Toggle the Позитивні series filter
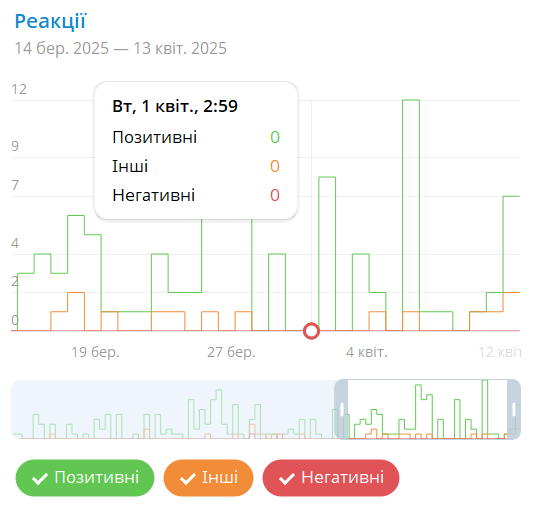This screenshot has width=538, height=510. pyautogui.click(x=85, y=478)
